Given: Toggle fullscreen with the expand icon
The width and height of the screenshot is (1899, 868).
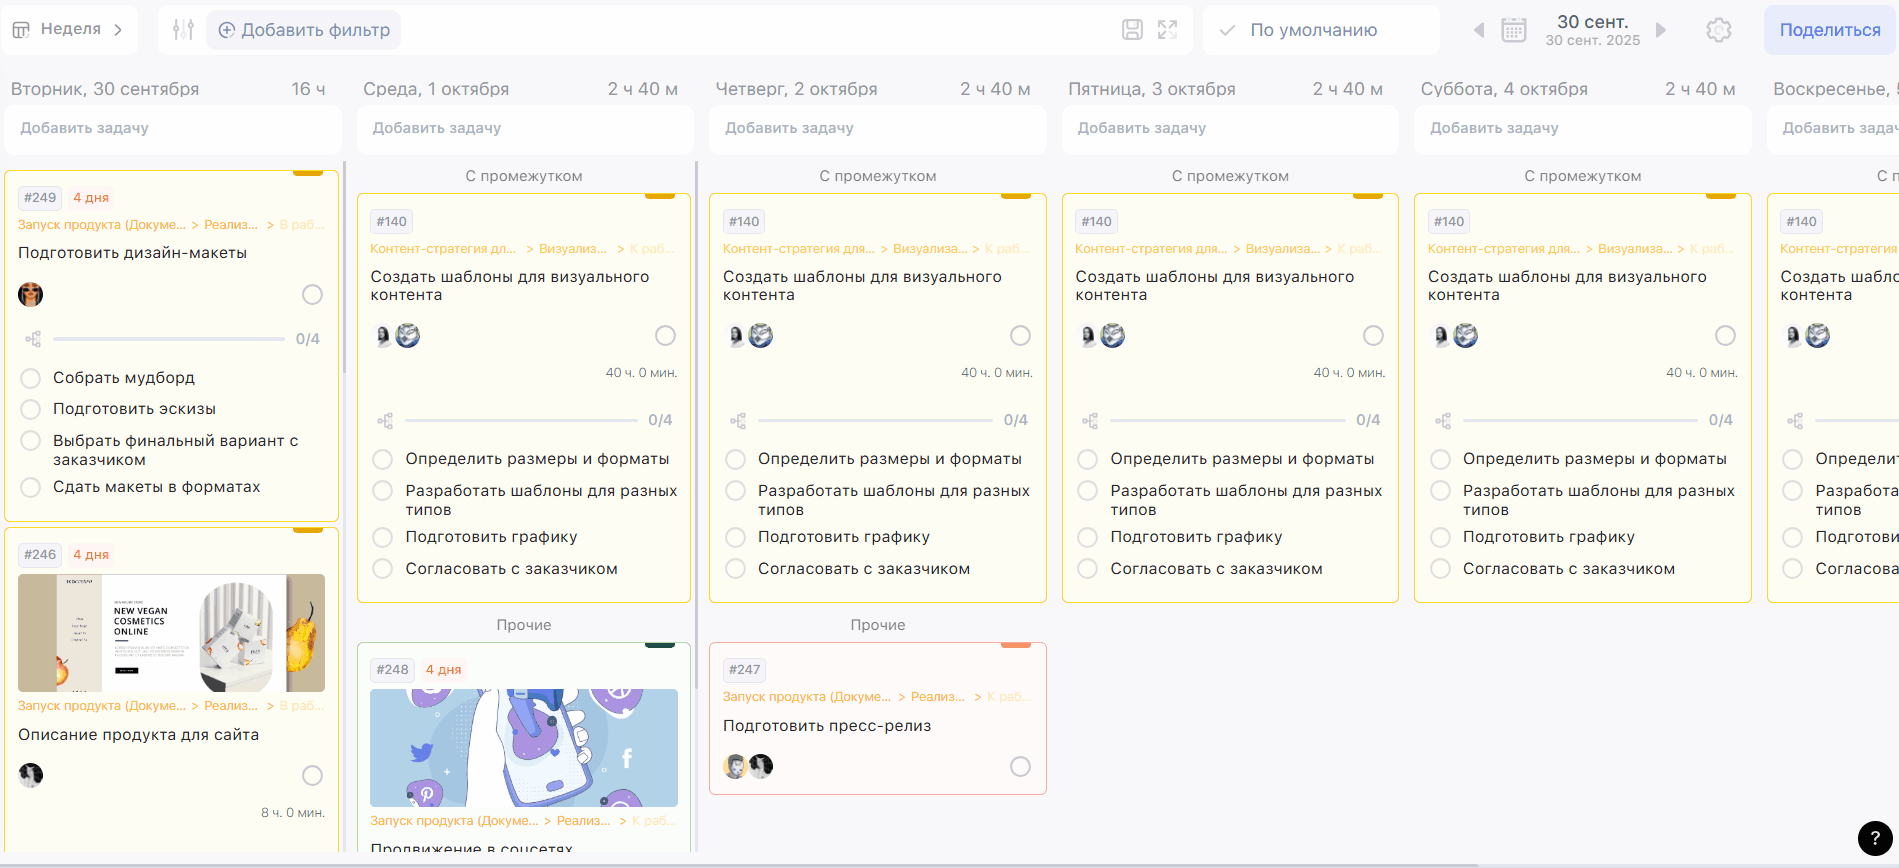Looking at the screenshot, I should [1167, 30].
